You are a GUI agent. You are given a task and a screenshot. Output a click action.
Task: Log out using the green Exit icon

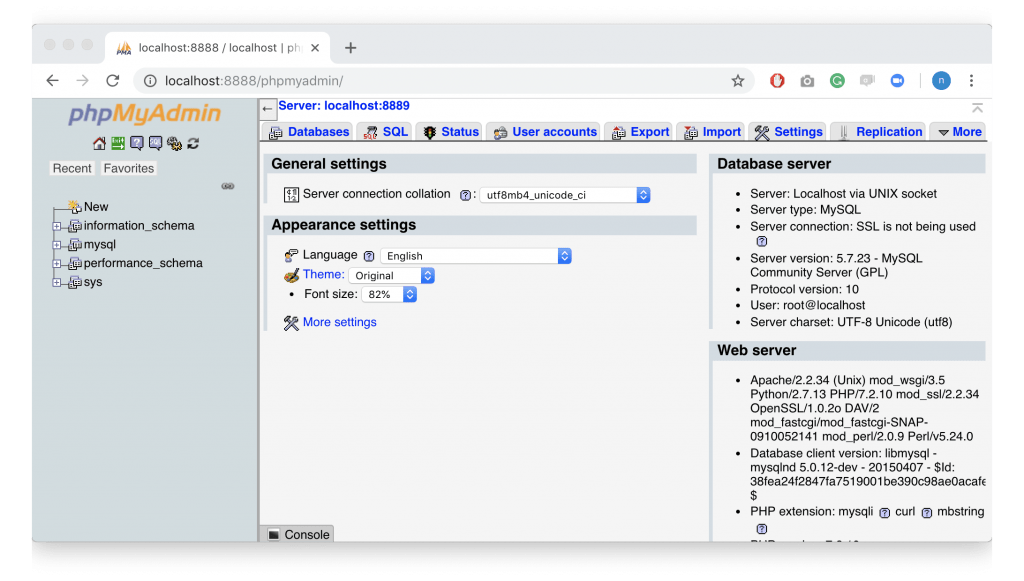[118, 143]
